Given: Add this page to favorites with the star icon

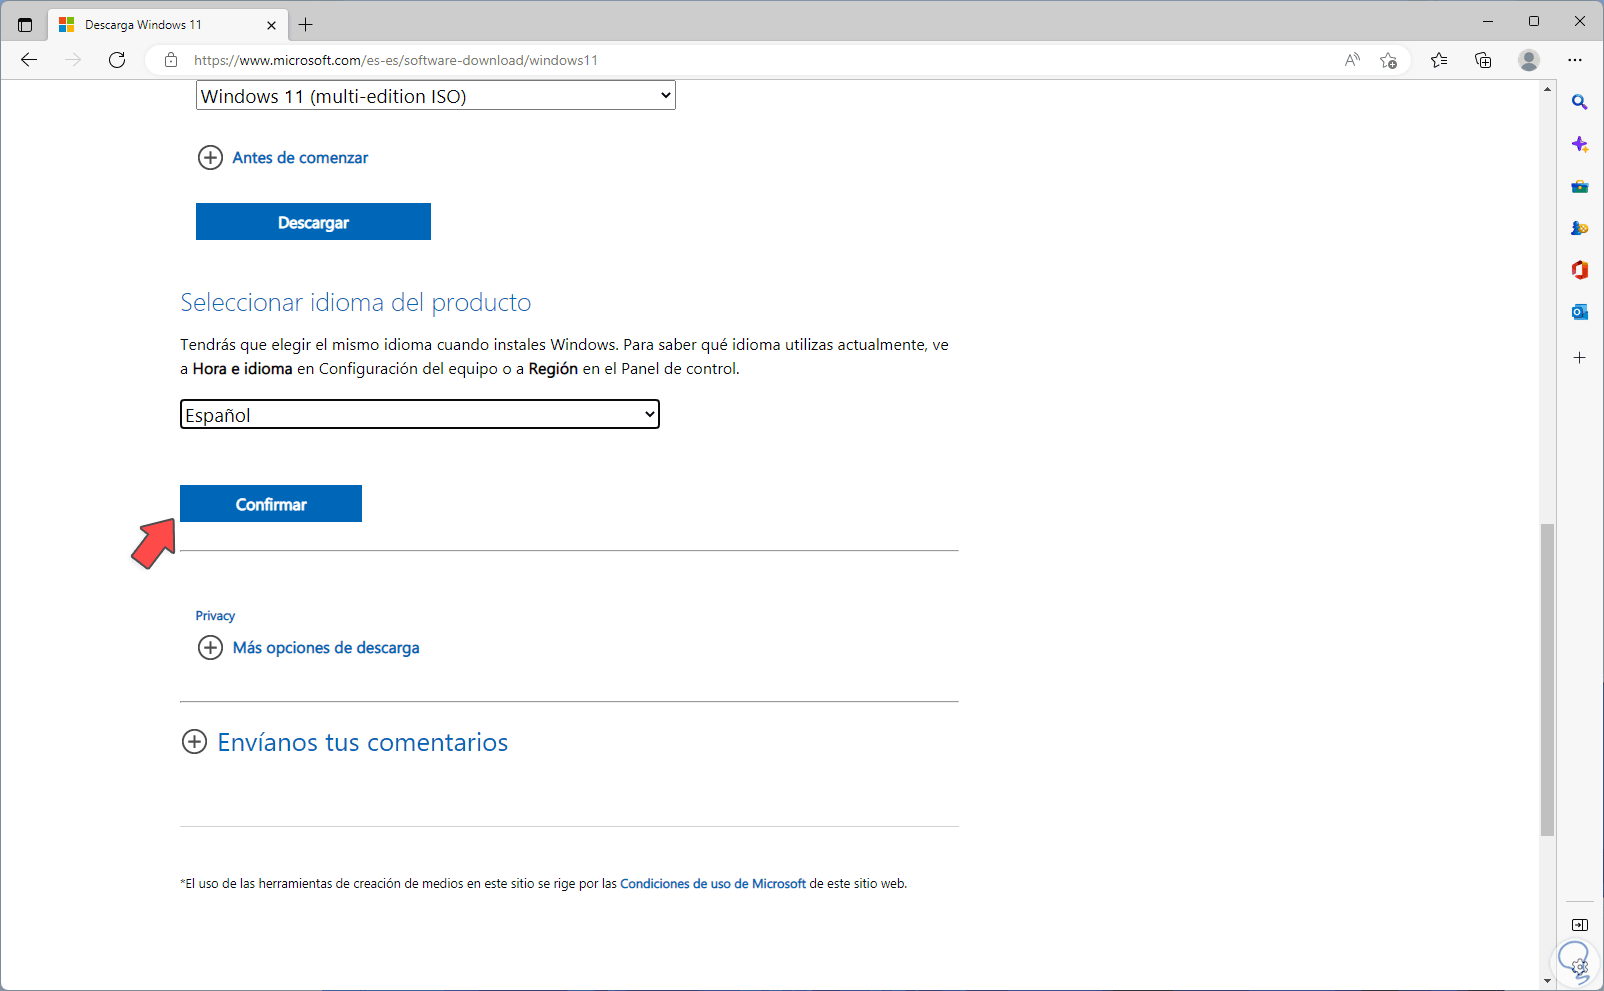Looking at the screenshot, I should point(1388,60).
